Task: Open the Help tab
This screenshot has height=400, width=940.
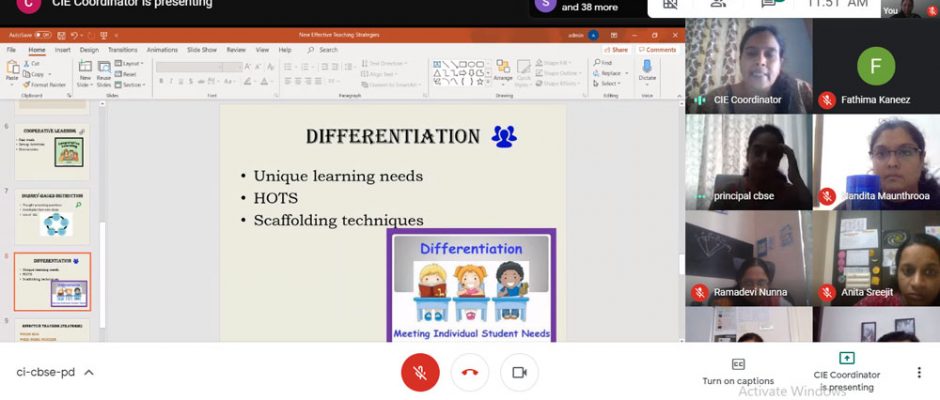Action: click(285, 50)
